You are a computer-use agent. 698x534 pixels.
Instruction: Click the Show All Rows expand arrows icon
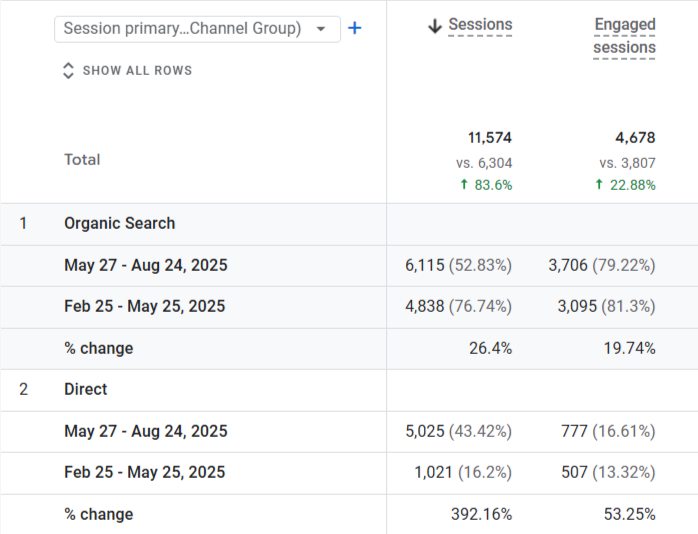68,71
